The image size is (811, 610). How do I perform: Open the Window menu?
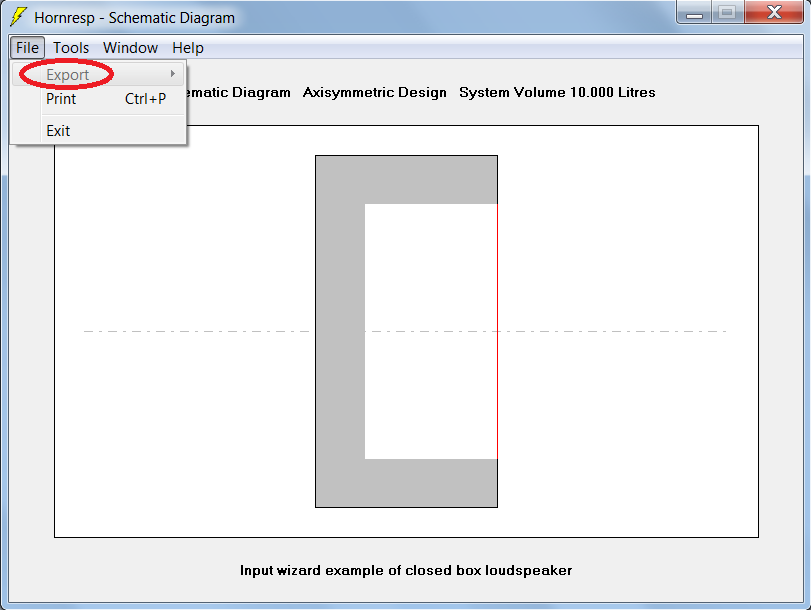coord(130,48)
